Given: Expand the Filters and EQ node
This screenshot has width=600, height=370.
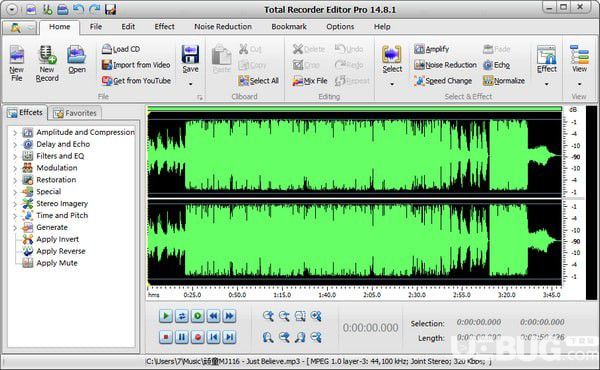Looking at the screenshot, I should coord(15,156).
